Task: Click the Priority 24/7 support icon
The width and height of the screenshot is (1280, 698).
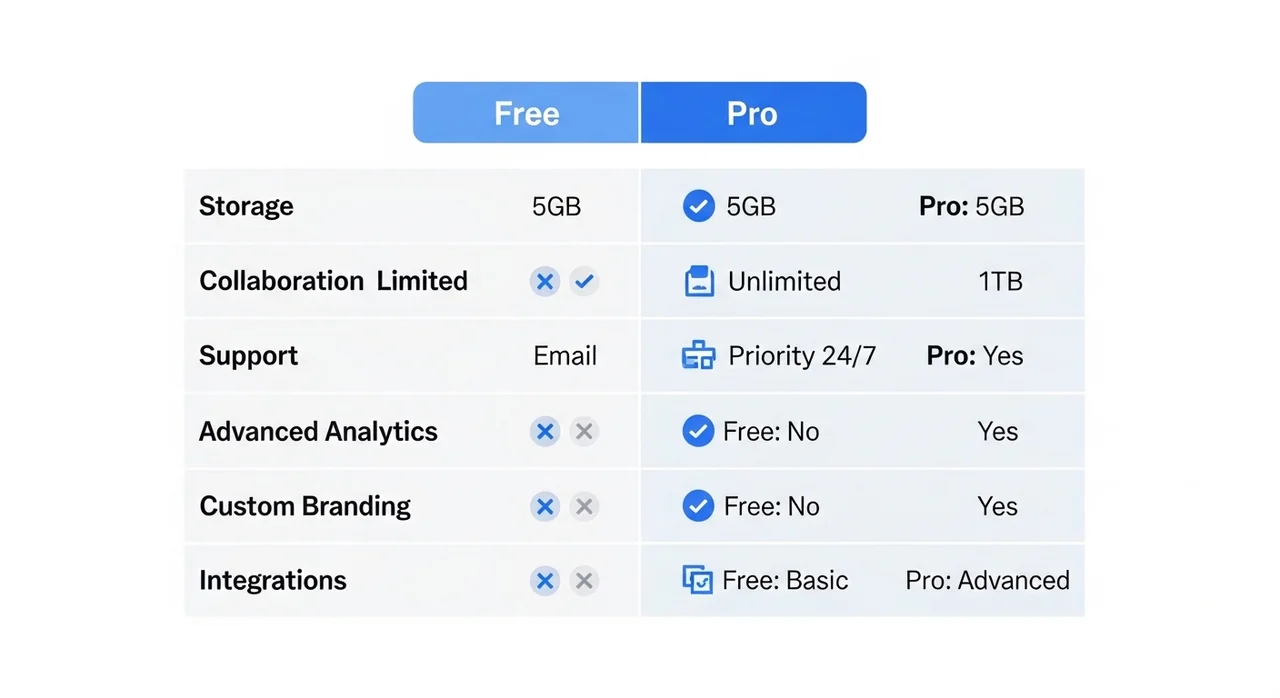Action: click(x=698, y=356)
